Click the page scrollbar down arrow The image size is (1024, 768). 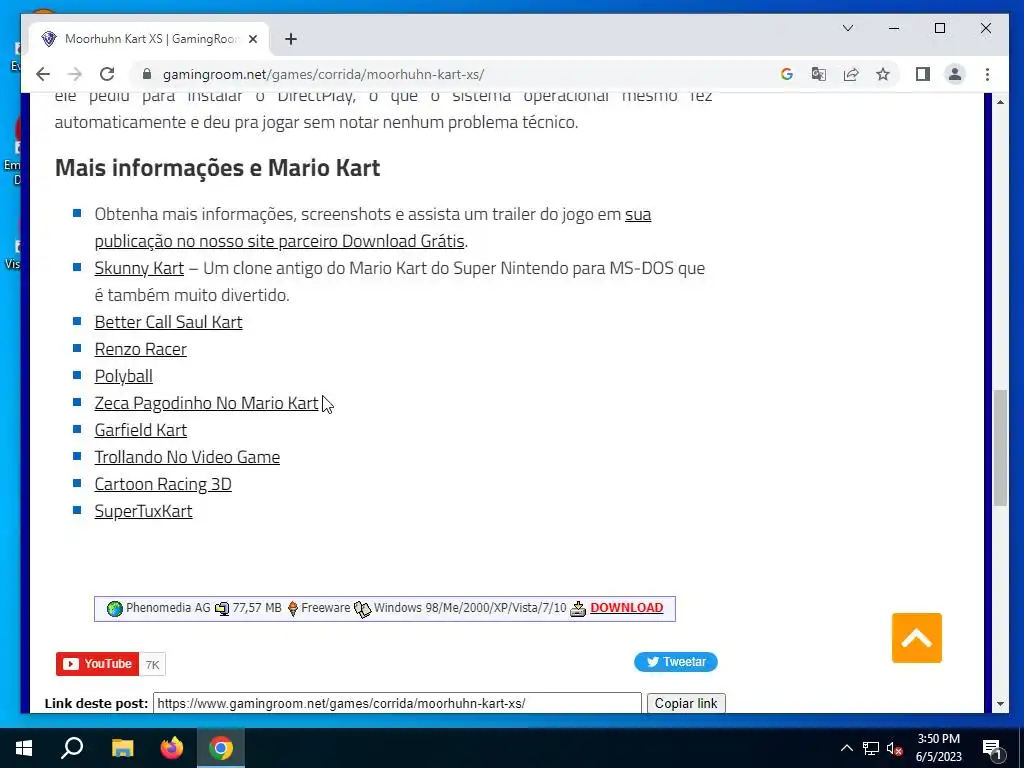pyautogui.click(x=1000, y=705)
